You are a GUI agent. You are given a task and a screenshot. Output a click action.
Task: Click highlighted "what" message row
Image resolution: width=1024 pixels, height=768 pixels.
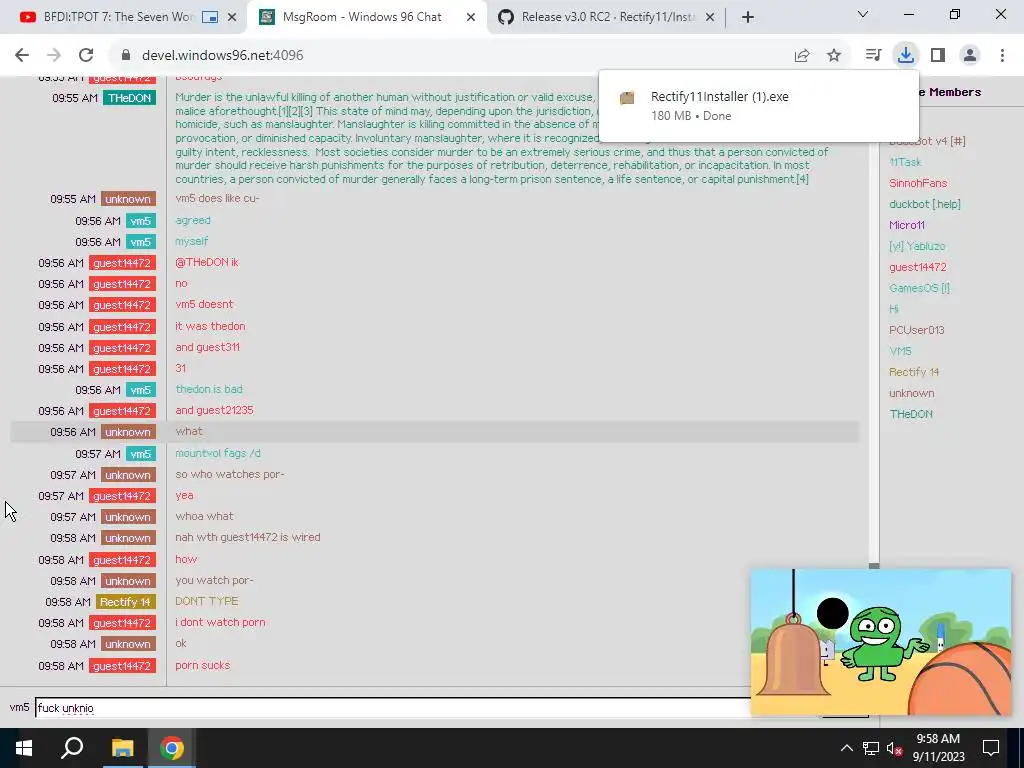[434, 432]
